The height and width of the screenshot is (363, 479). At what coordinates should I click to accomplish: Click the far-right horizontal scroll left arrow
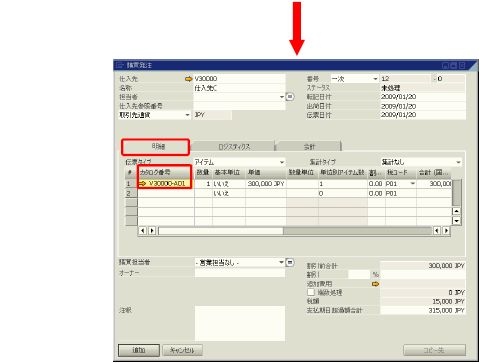437,230
